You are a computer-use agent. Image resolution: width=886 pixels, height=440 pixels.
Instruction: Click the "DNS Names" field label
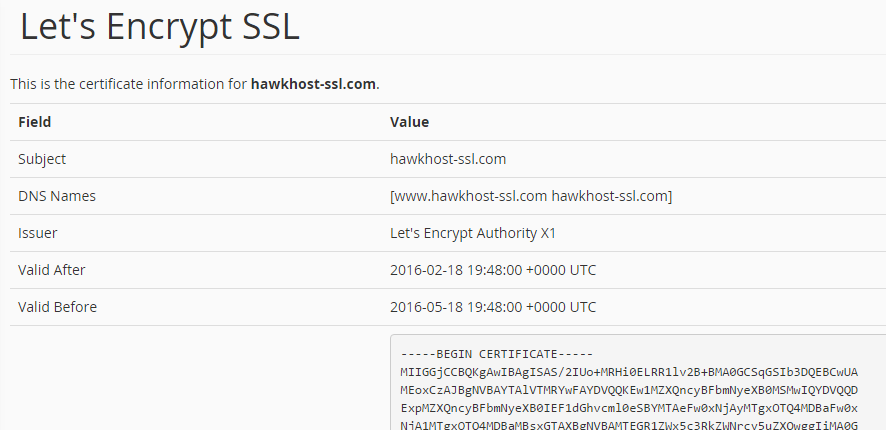click(57, 196)
